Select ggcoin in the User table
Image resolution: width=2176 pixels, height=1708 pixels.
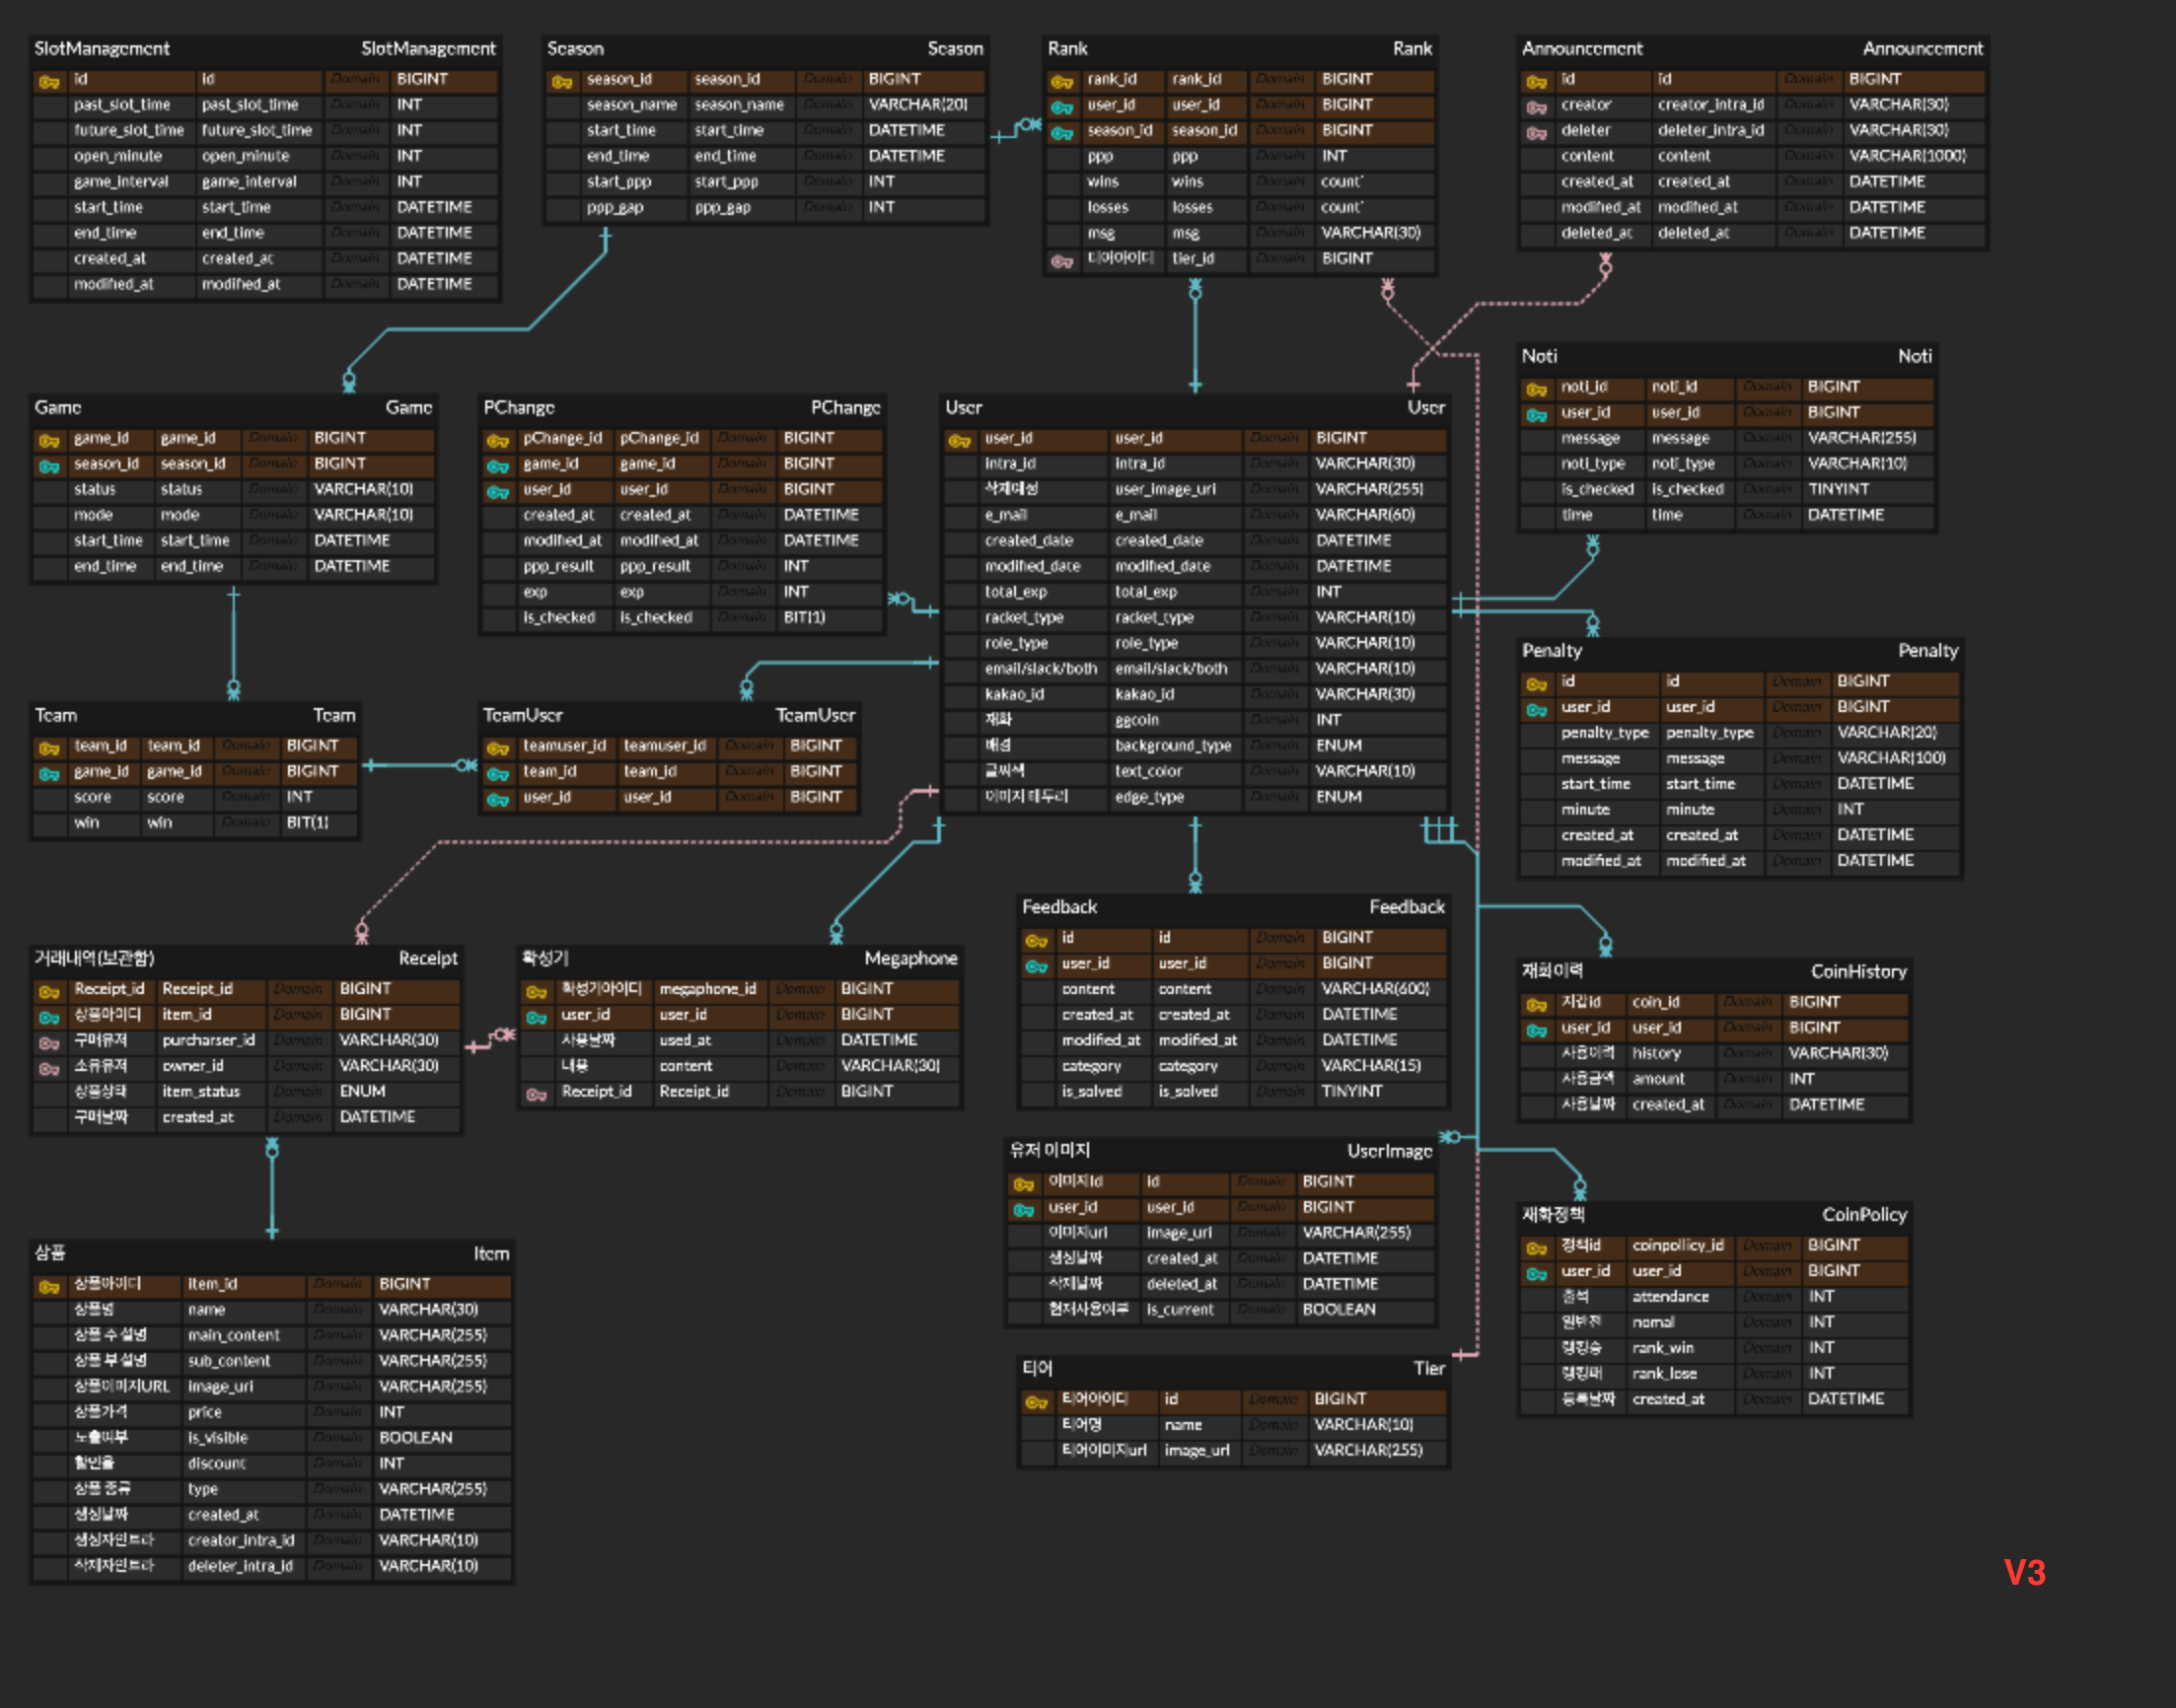1137,720
